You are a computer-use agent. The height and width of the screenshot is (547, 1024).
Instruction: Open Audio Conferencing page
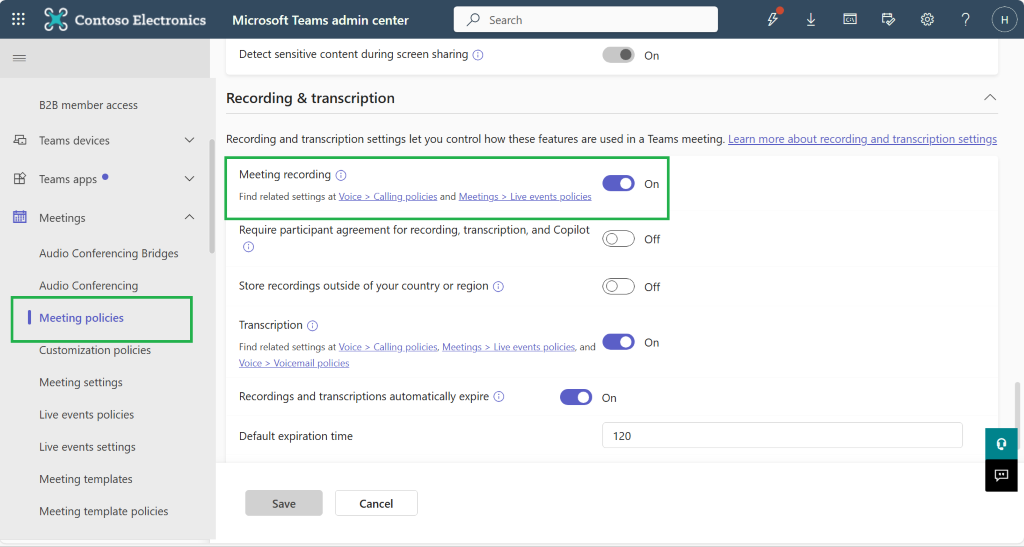(x=88, y=285)
